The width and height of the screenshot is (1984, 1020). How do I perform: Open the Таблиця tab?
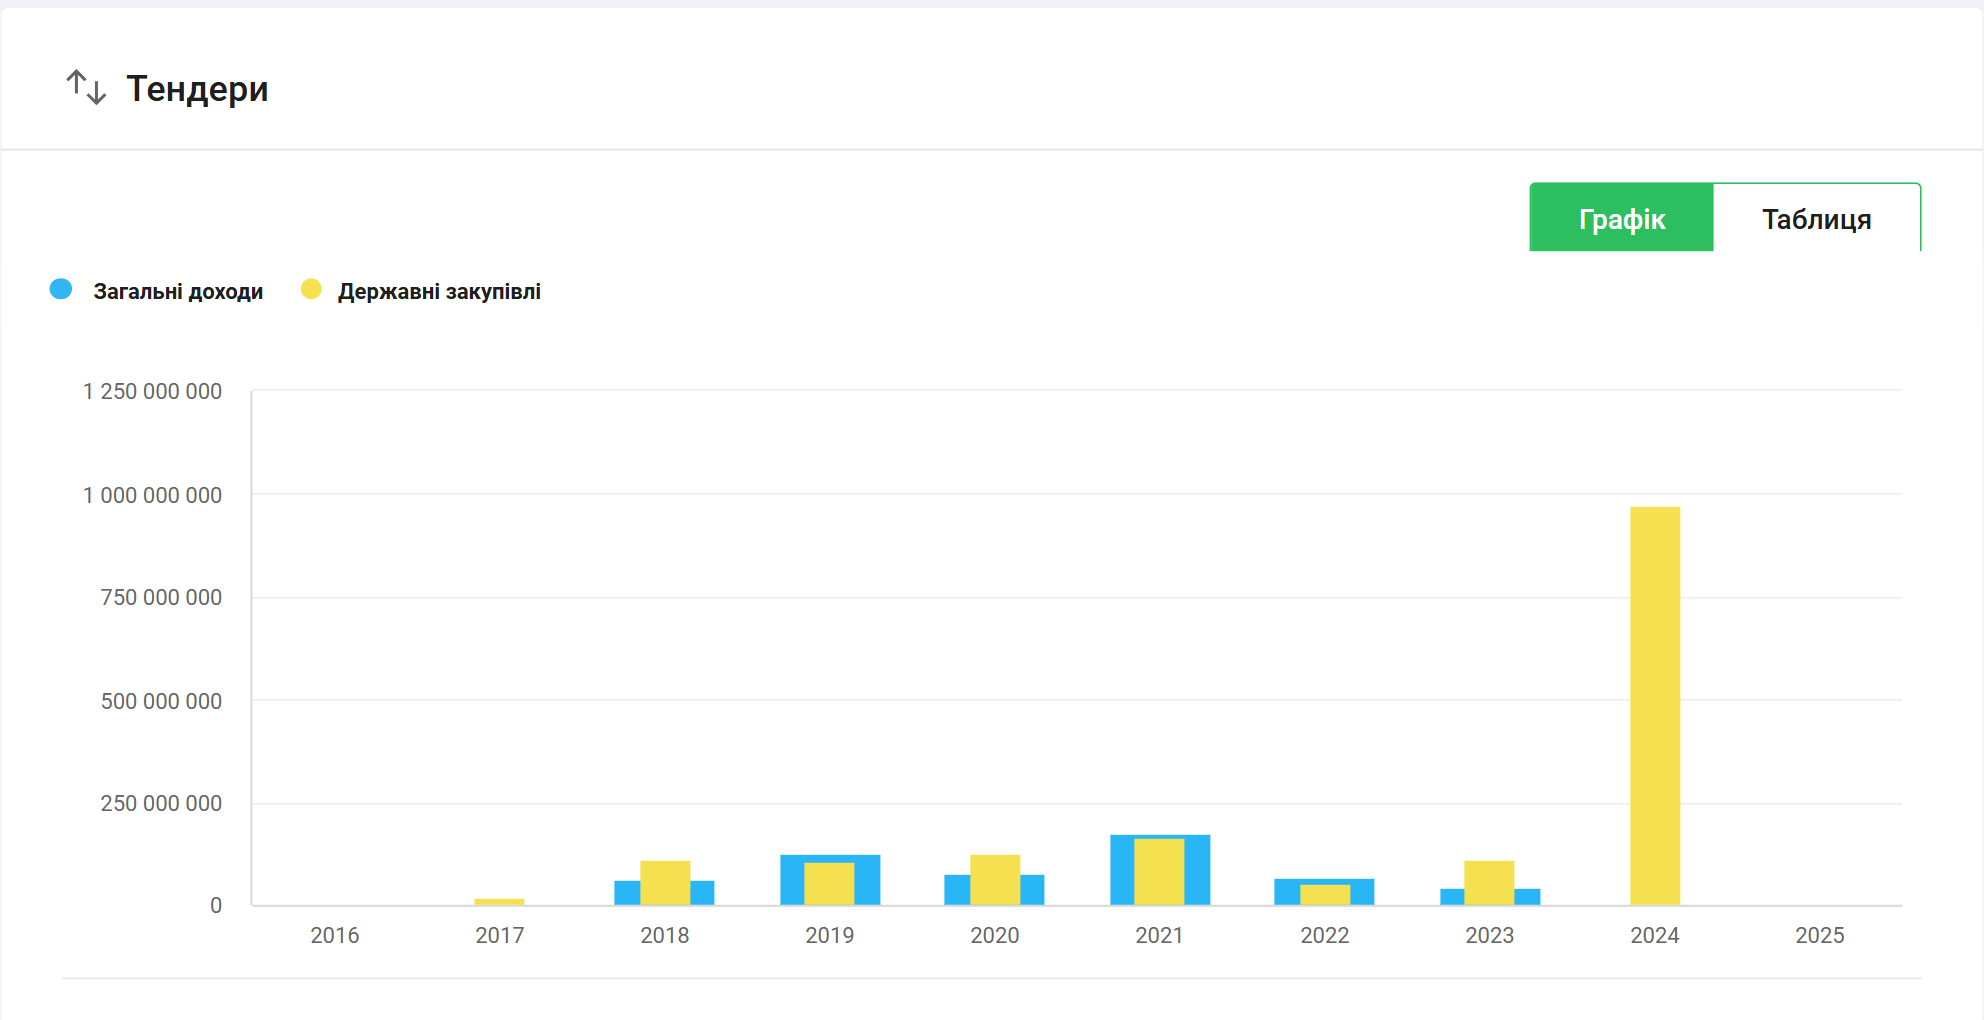tap(1816, 218)
